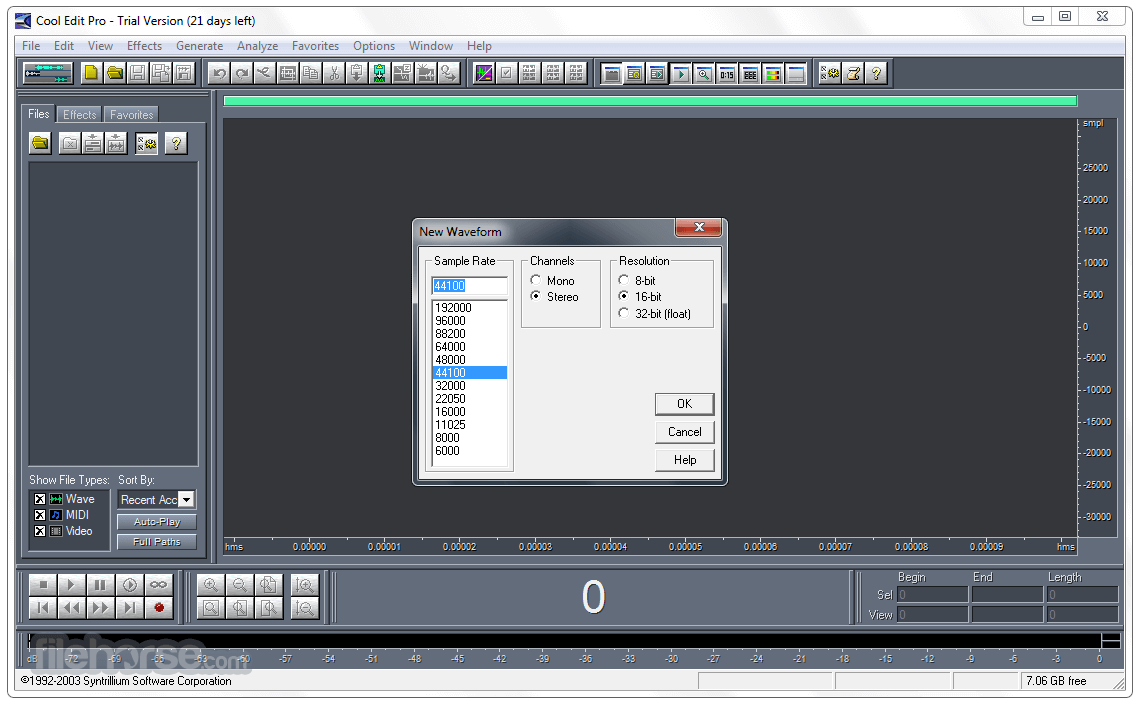Click the Sample Rate input field
Viewport: 1141px width, 705px height.
(469, 286)
